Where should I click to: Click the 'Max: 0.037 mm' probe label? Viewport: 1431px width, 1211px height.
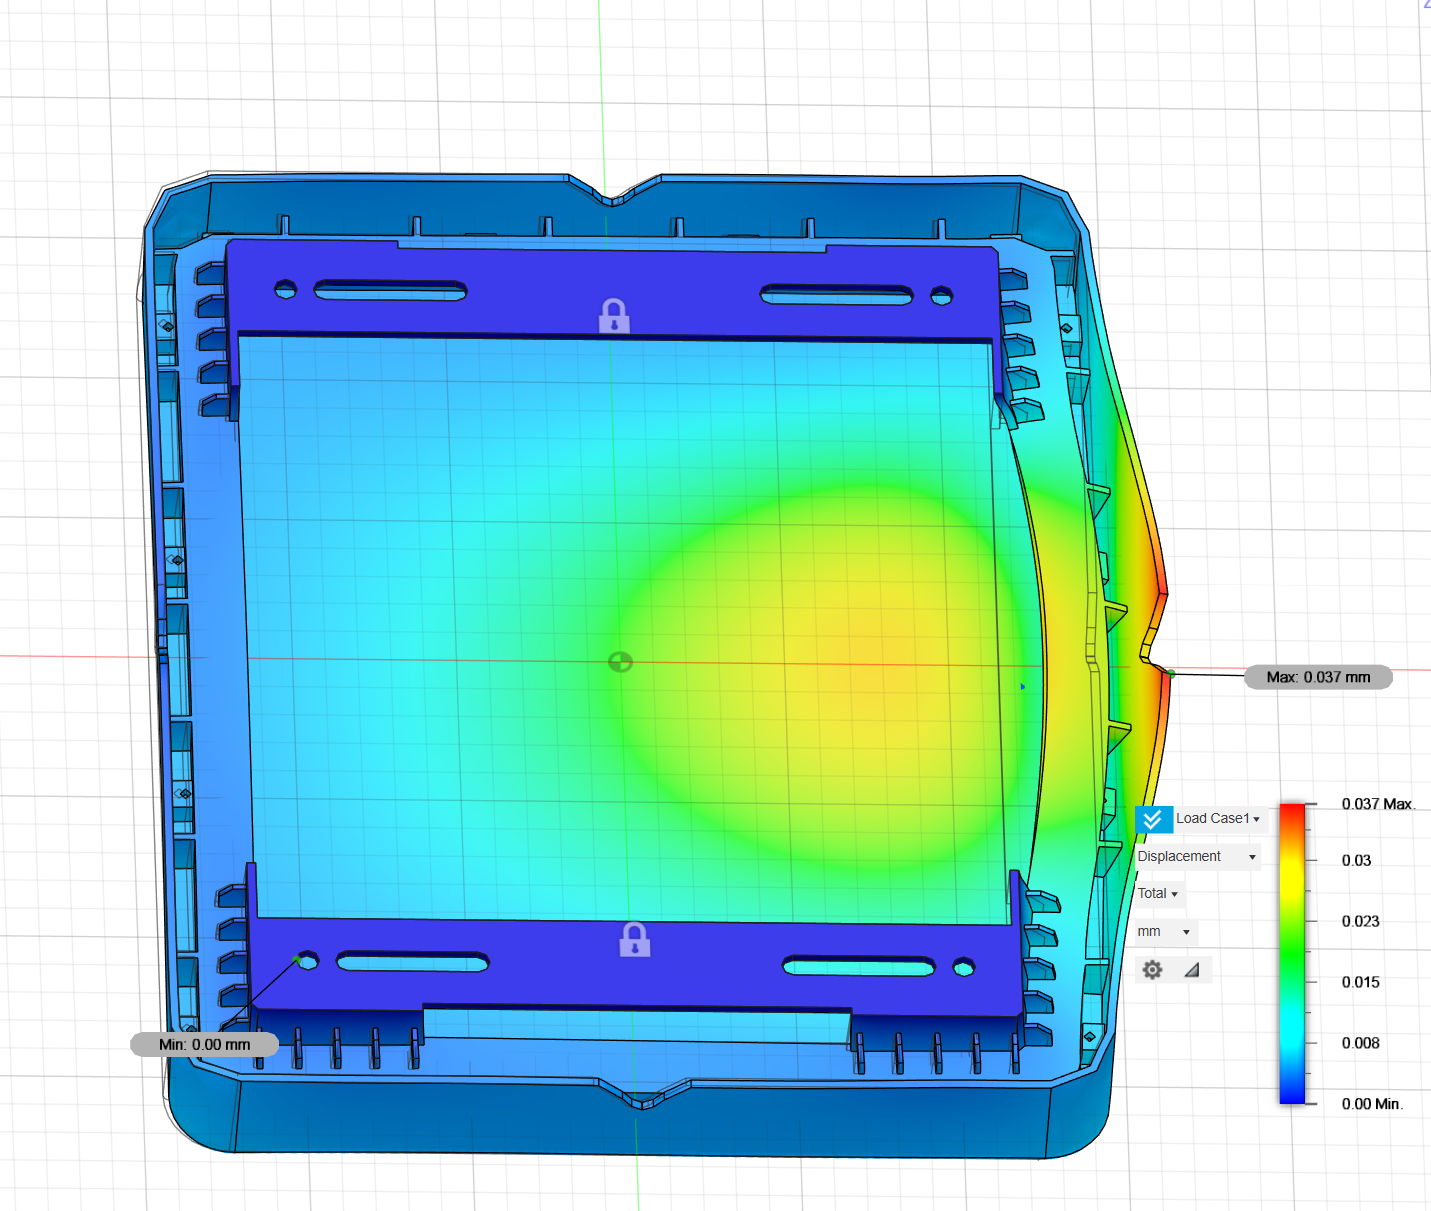pyautogui.click(x=1317, y=678)
